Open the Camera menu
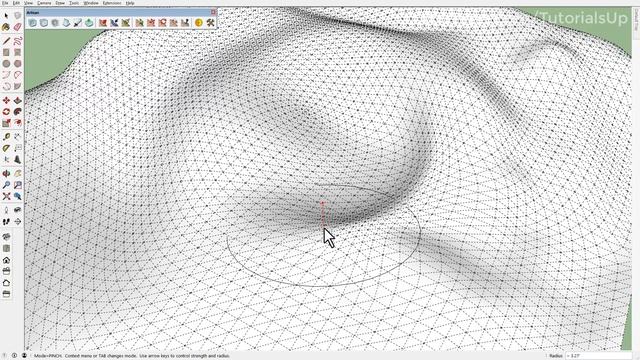The height and width of the screenshot is (360, 640). tap(44, 3)
